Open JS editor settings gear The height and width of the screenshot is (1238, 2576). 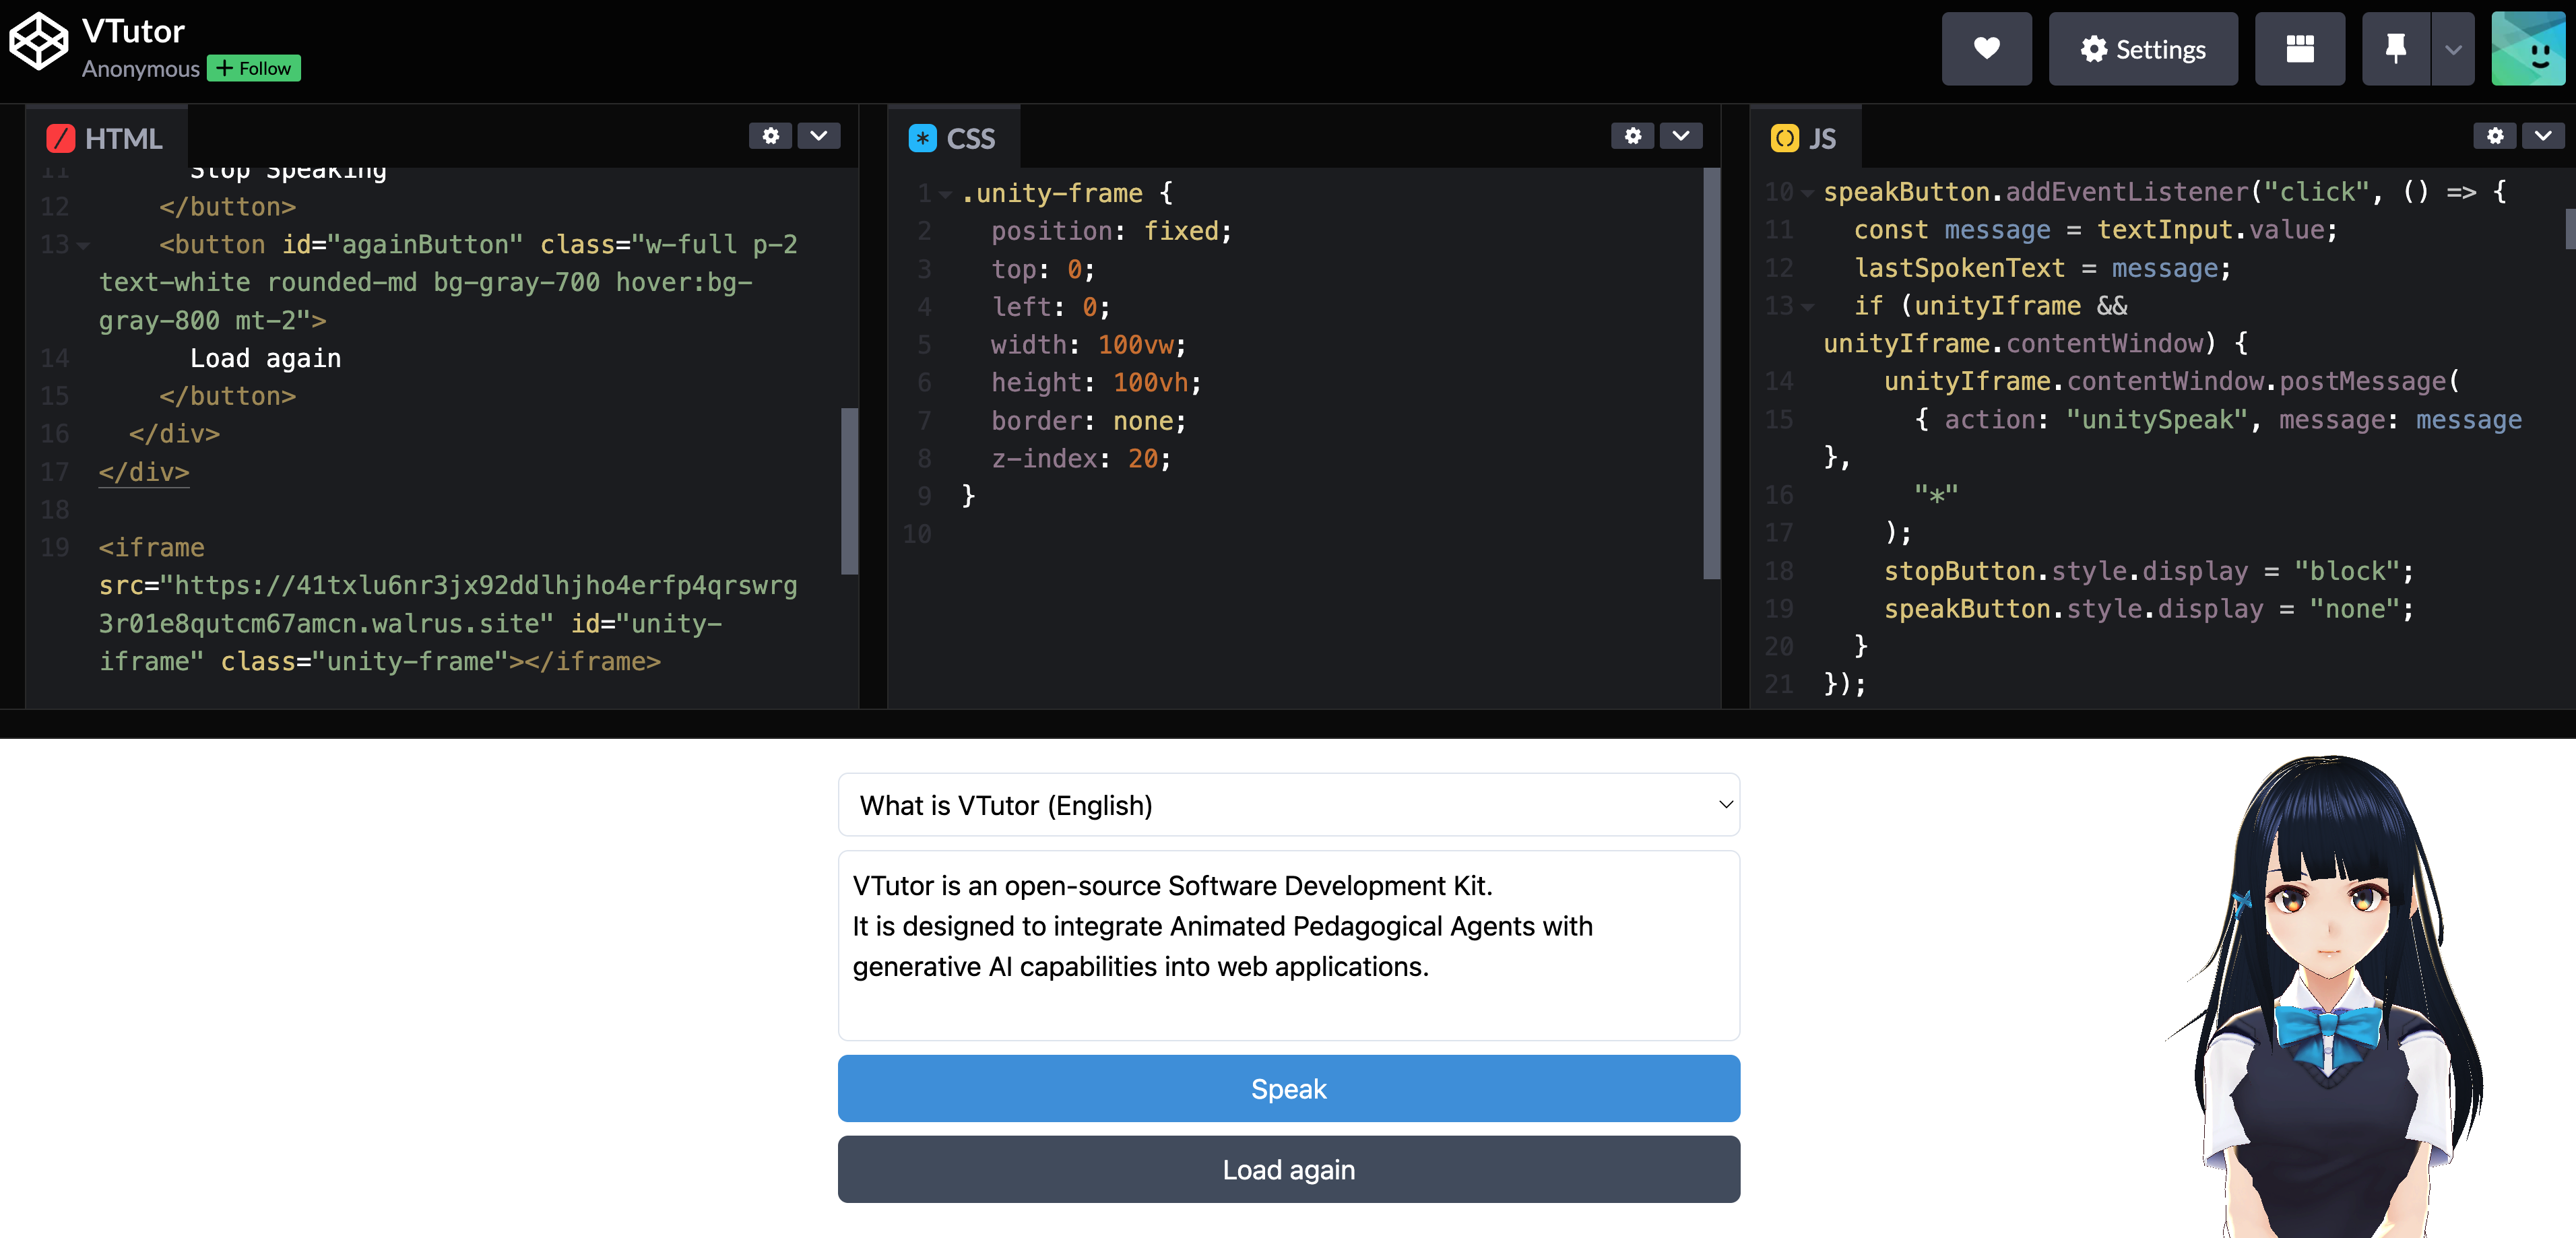pos(2495,136)
